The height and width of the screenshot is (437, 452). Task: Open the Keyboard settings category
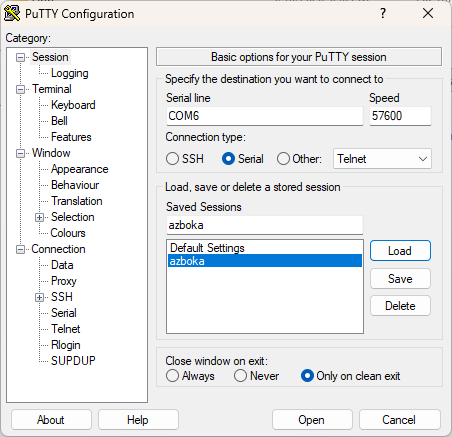tap(73, 105)
